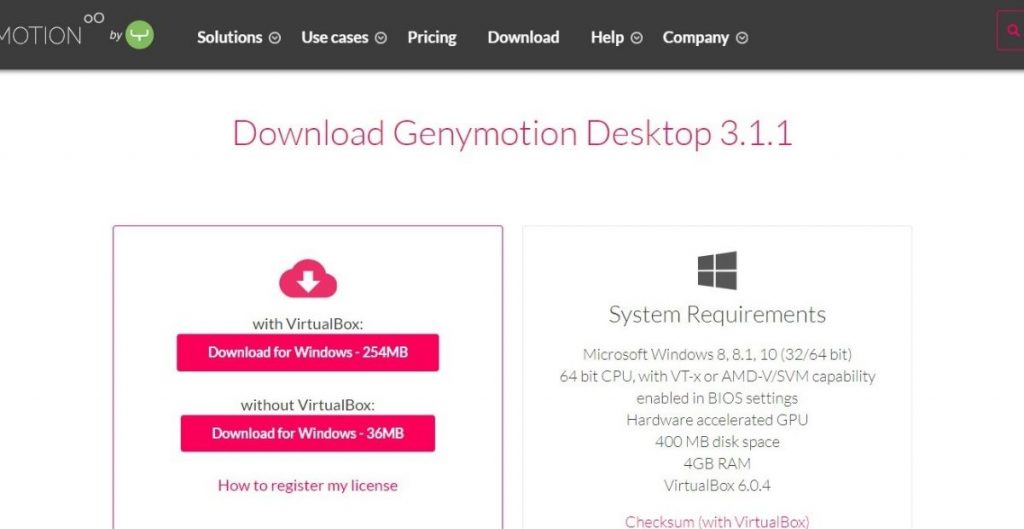Click the Windows logo icon
1024x529 pixels.
pos(717,270)
